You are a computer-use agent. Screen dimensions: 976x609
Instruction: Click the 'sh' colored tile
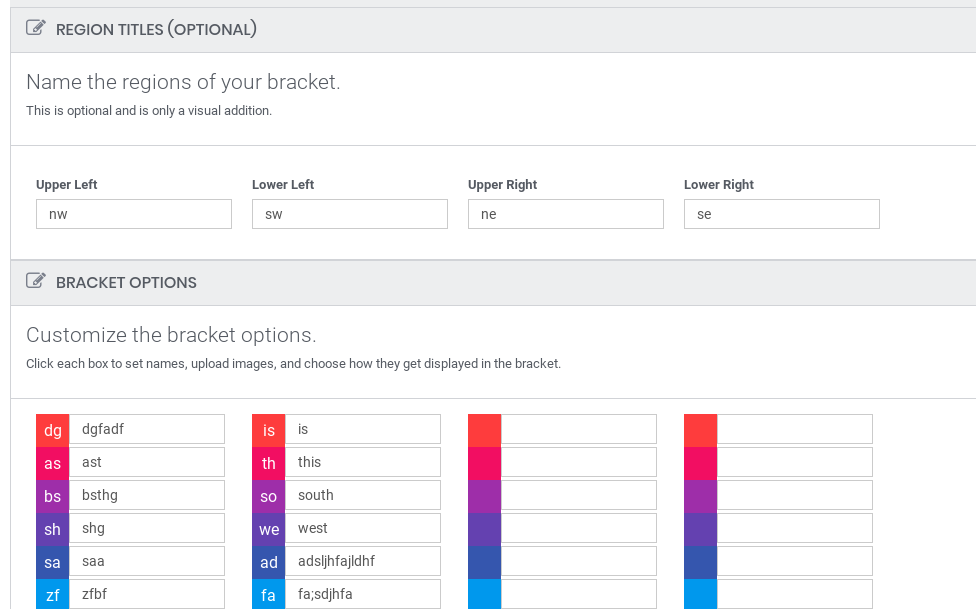coord(52,529)
